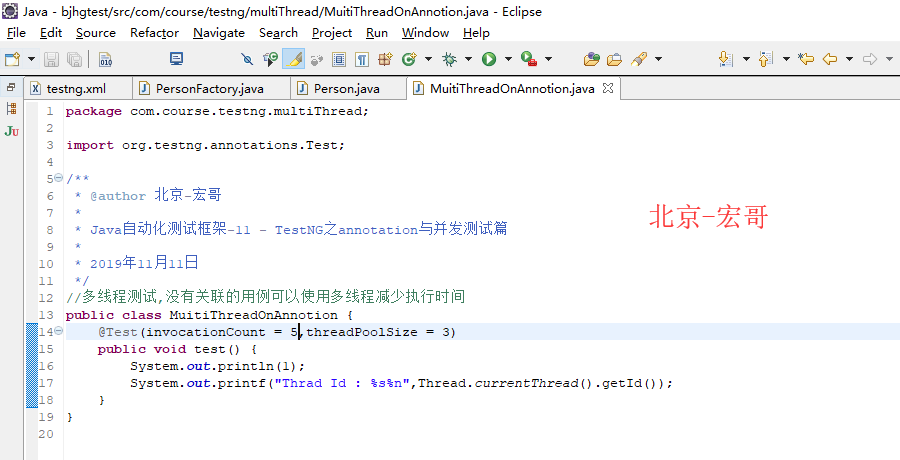Click the System.out.println(1) line
The image size is (900, 460).
[x=218, y=366]
